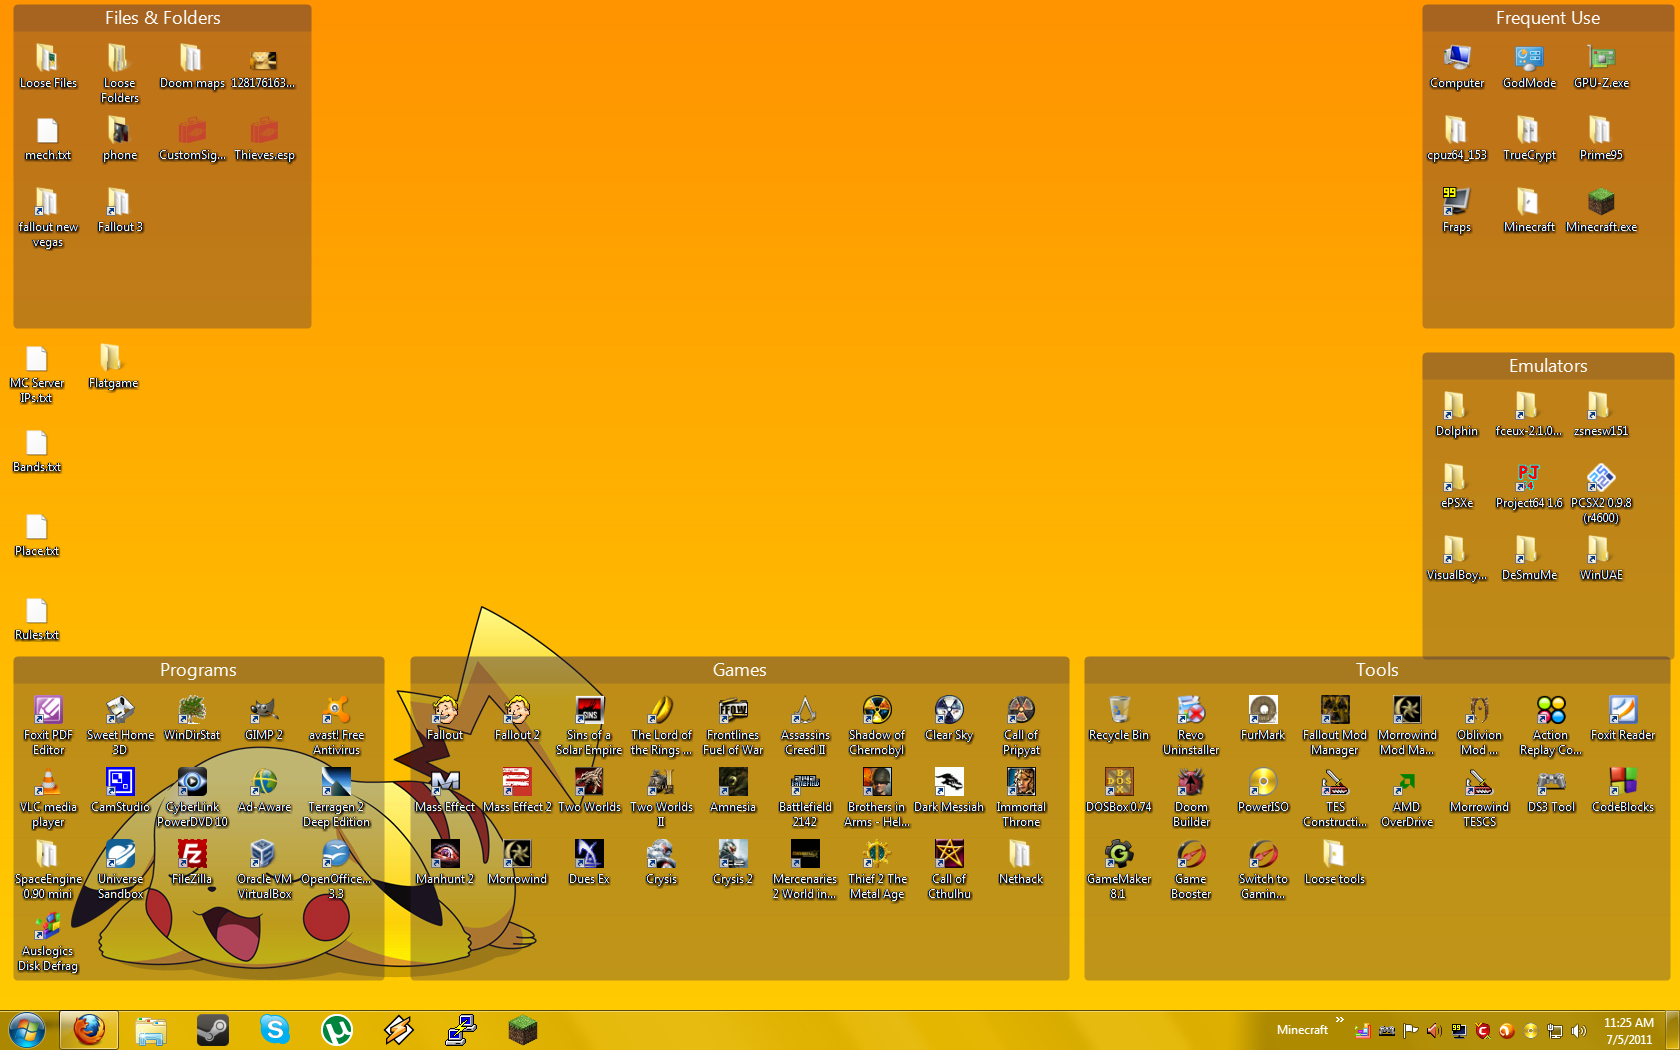
Task: Launch Skype from the taskbar
Action: point(274,1029)
